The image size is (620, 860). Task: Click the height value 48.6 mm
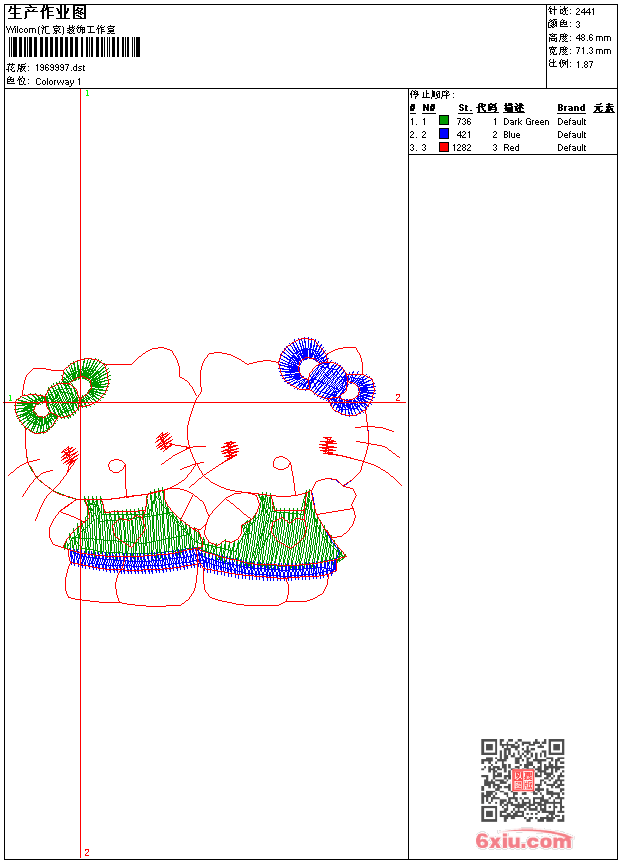click(x=593, y=38)
